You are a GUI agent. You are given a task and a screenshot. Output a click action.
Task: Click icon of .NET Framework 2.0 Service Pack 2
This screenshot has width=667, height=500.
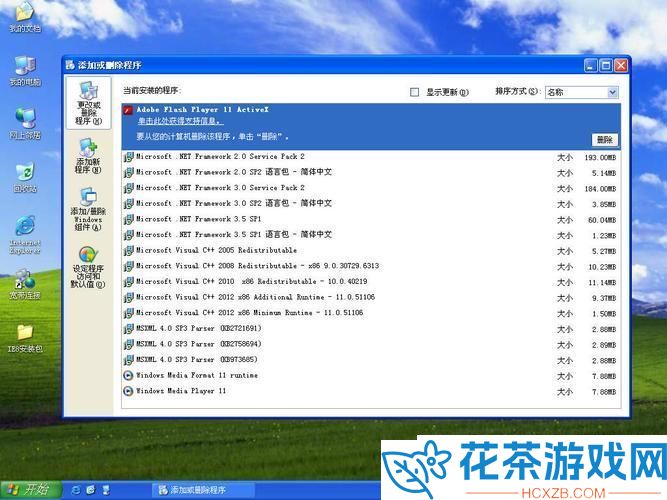point(128,157)
